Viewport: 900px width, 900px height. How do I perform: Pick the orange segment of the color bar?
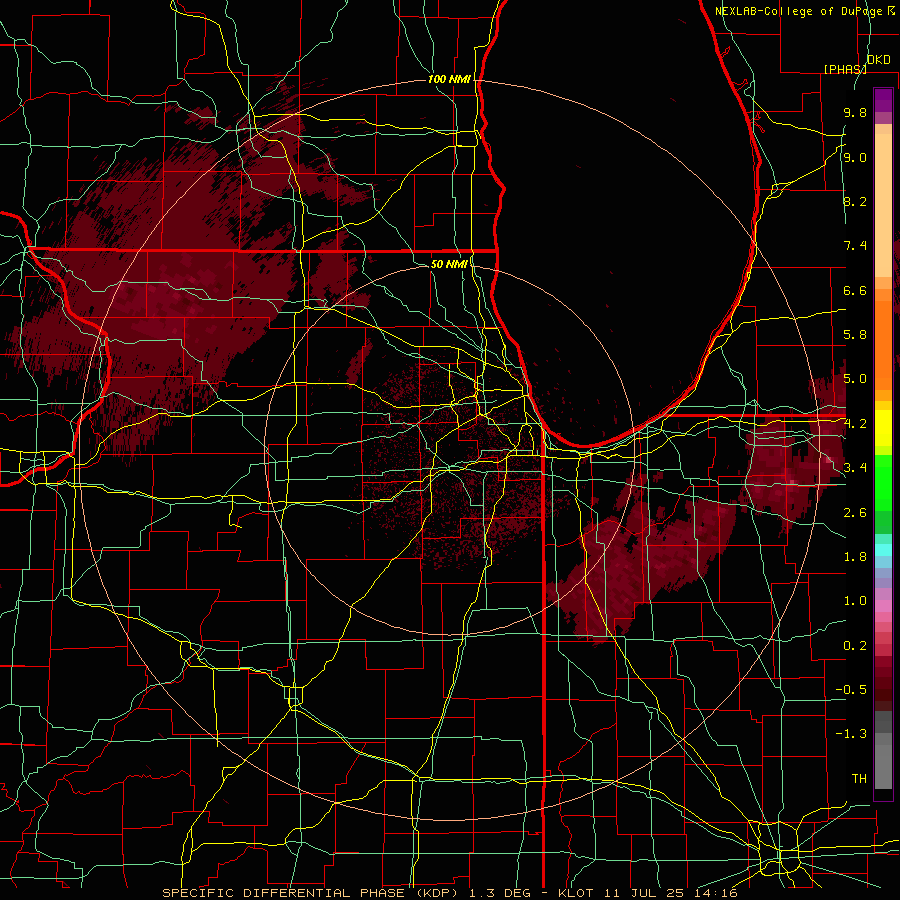click(883, 344)
